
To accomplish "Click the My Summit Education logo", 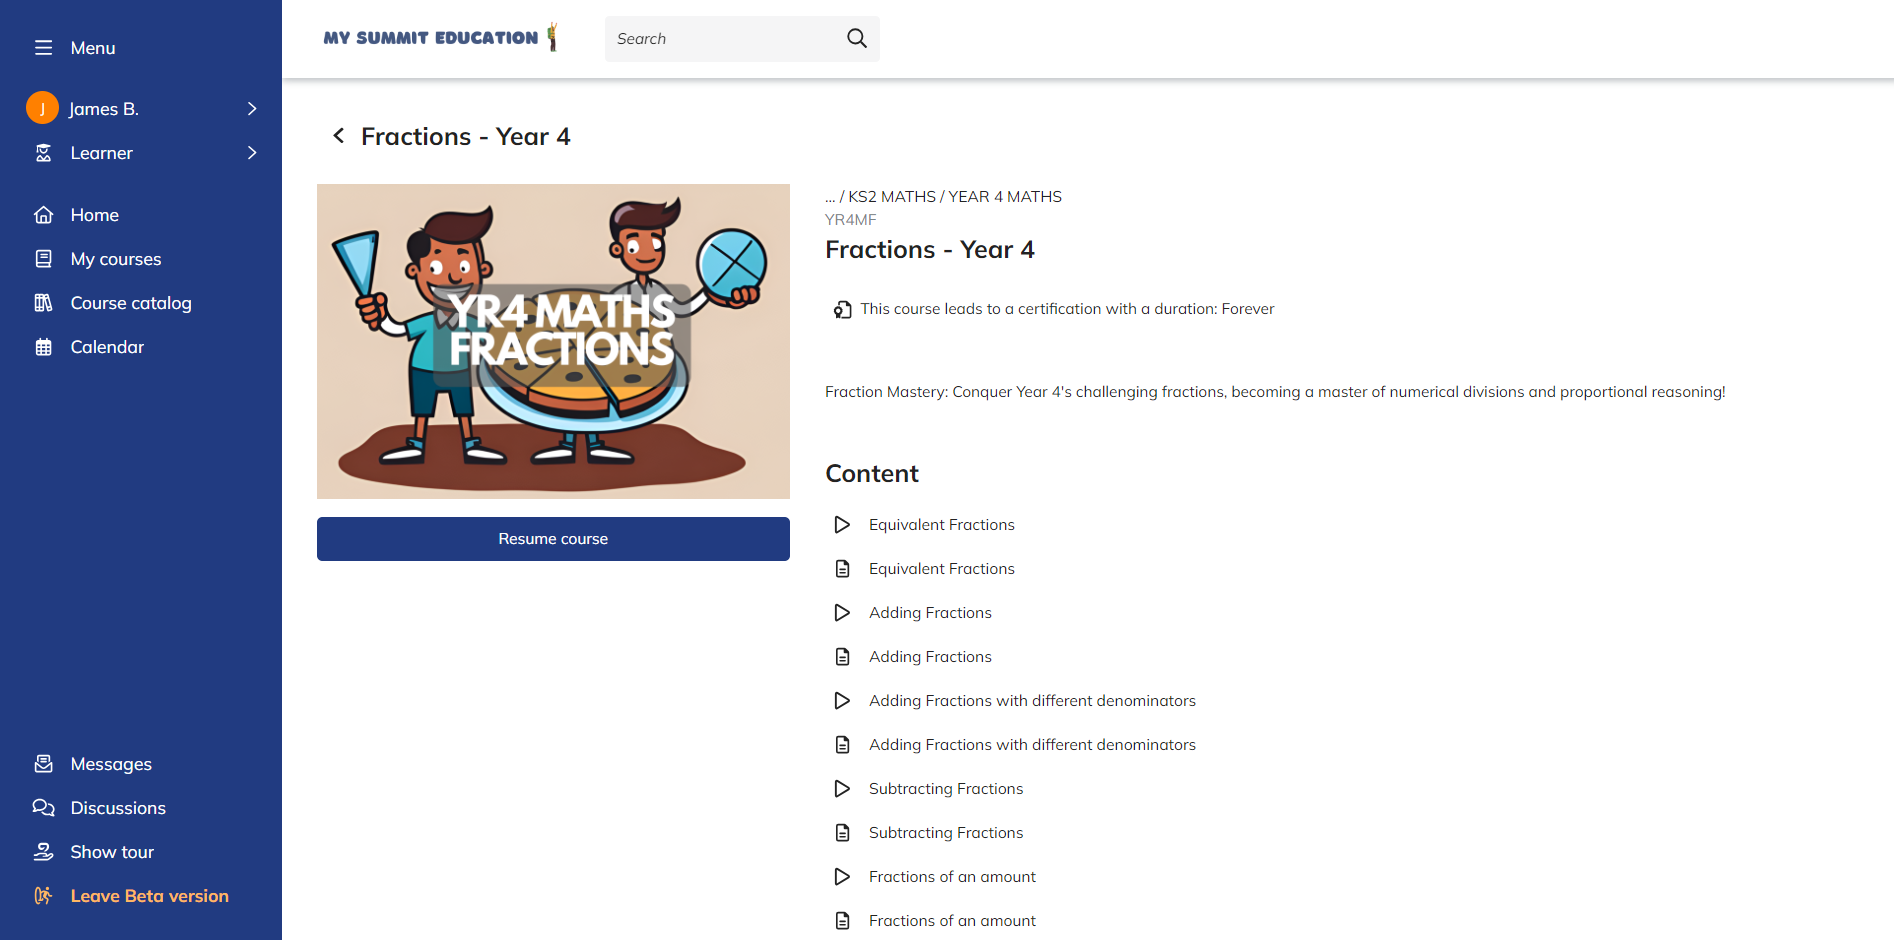I will [x=440, y=38].
